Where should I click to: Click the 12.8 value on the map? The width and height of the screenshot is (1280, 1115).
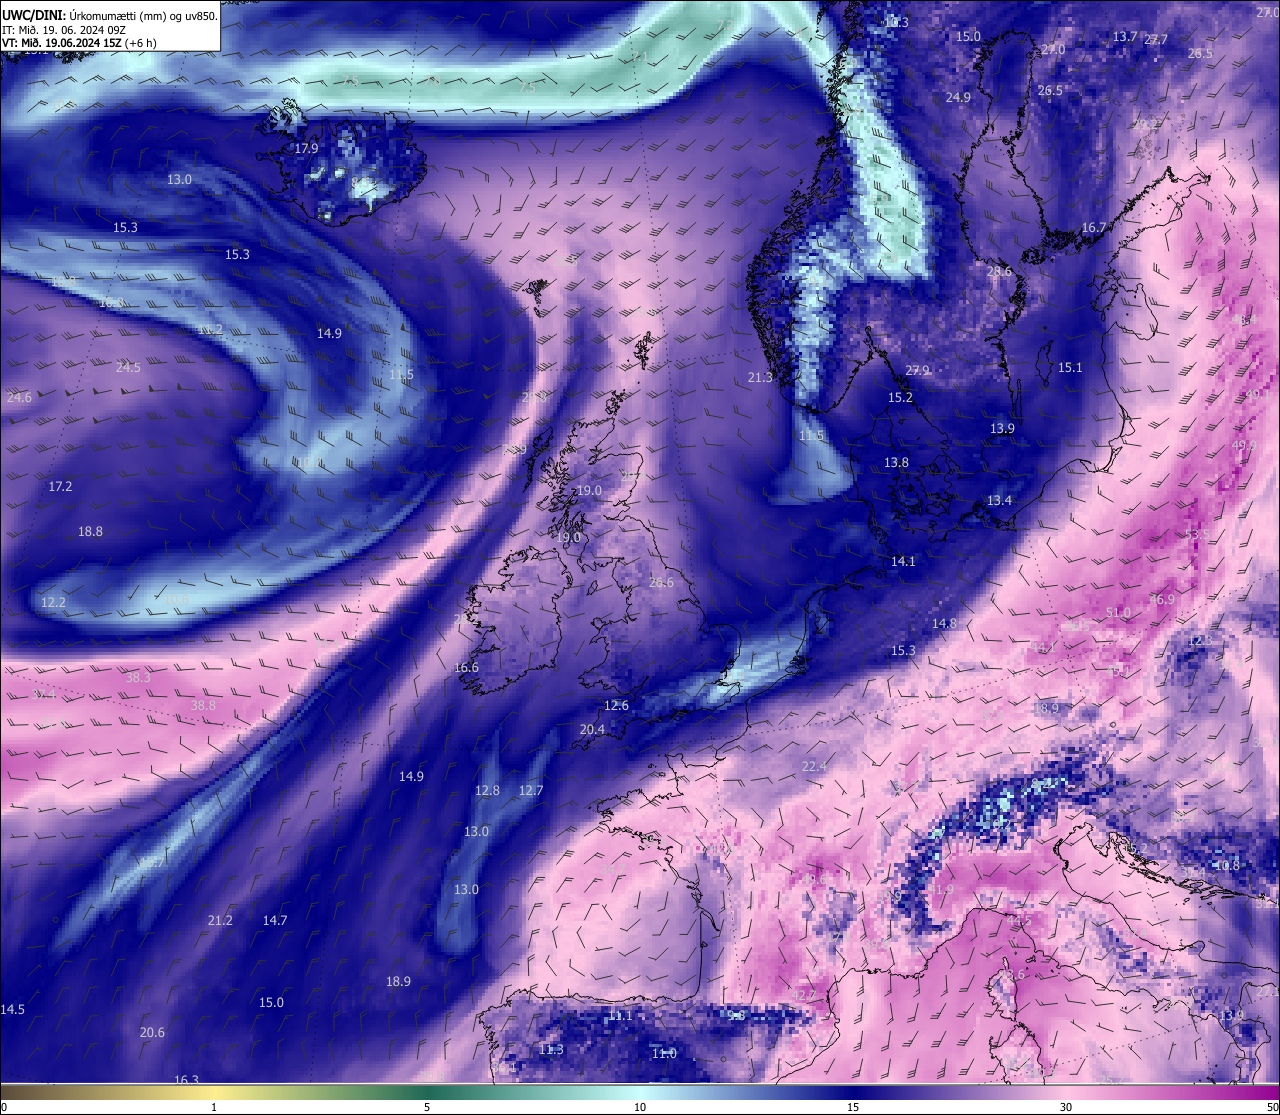(x=487, y=790)
